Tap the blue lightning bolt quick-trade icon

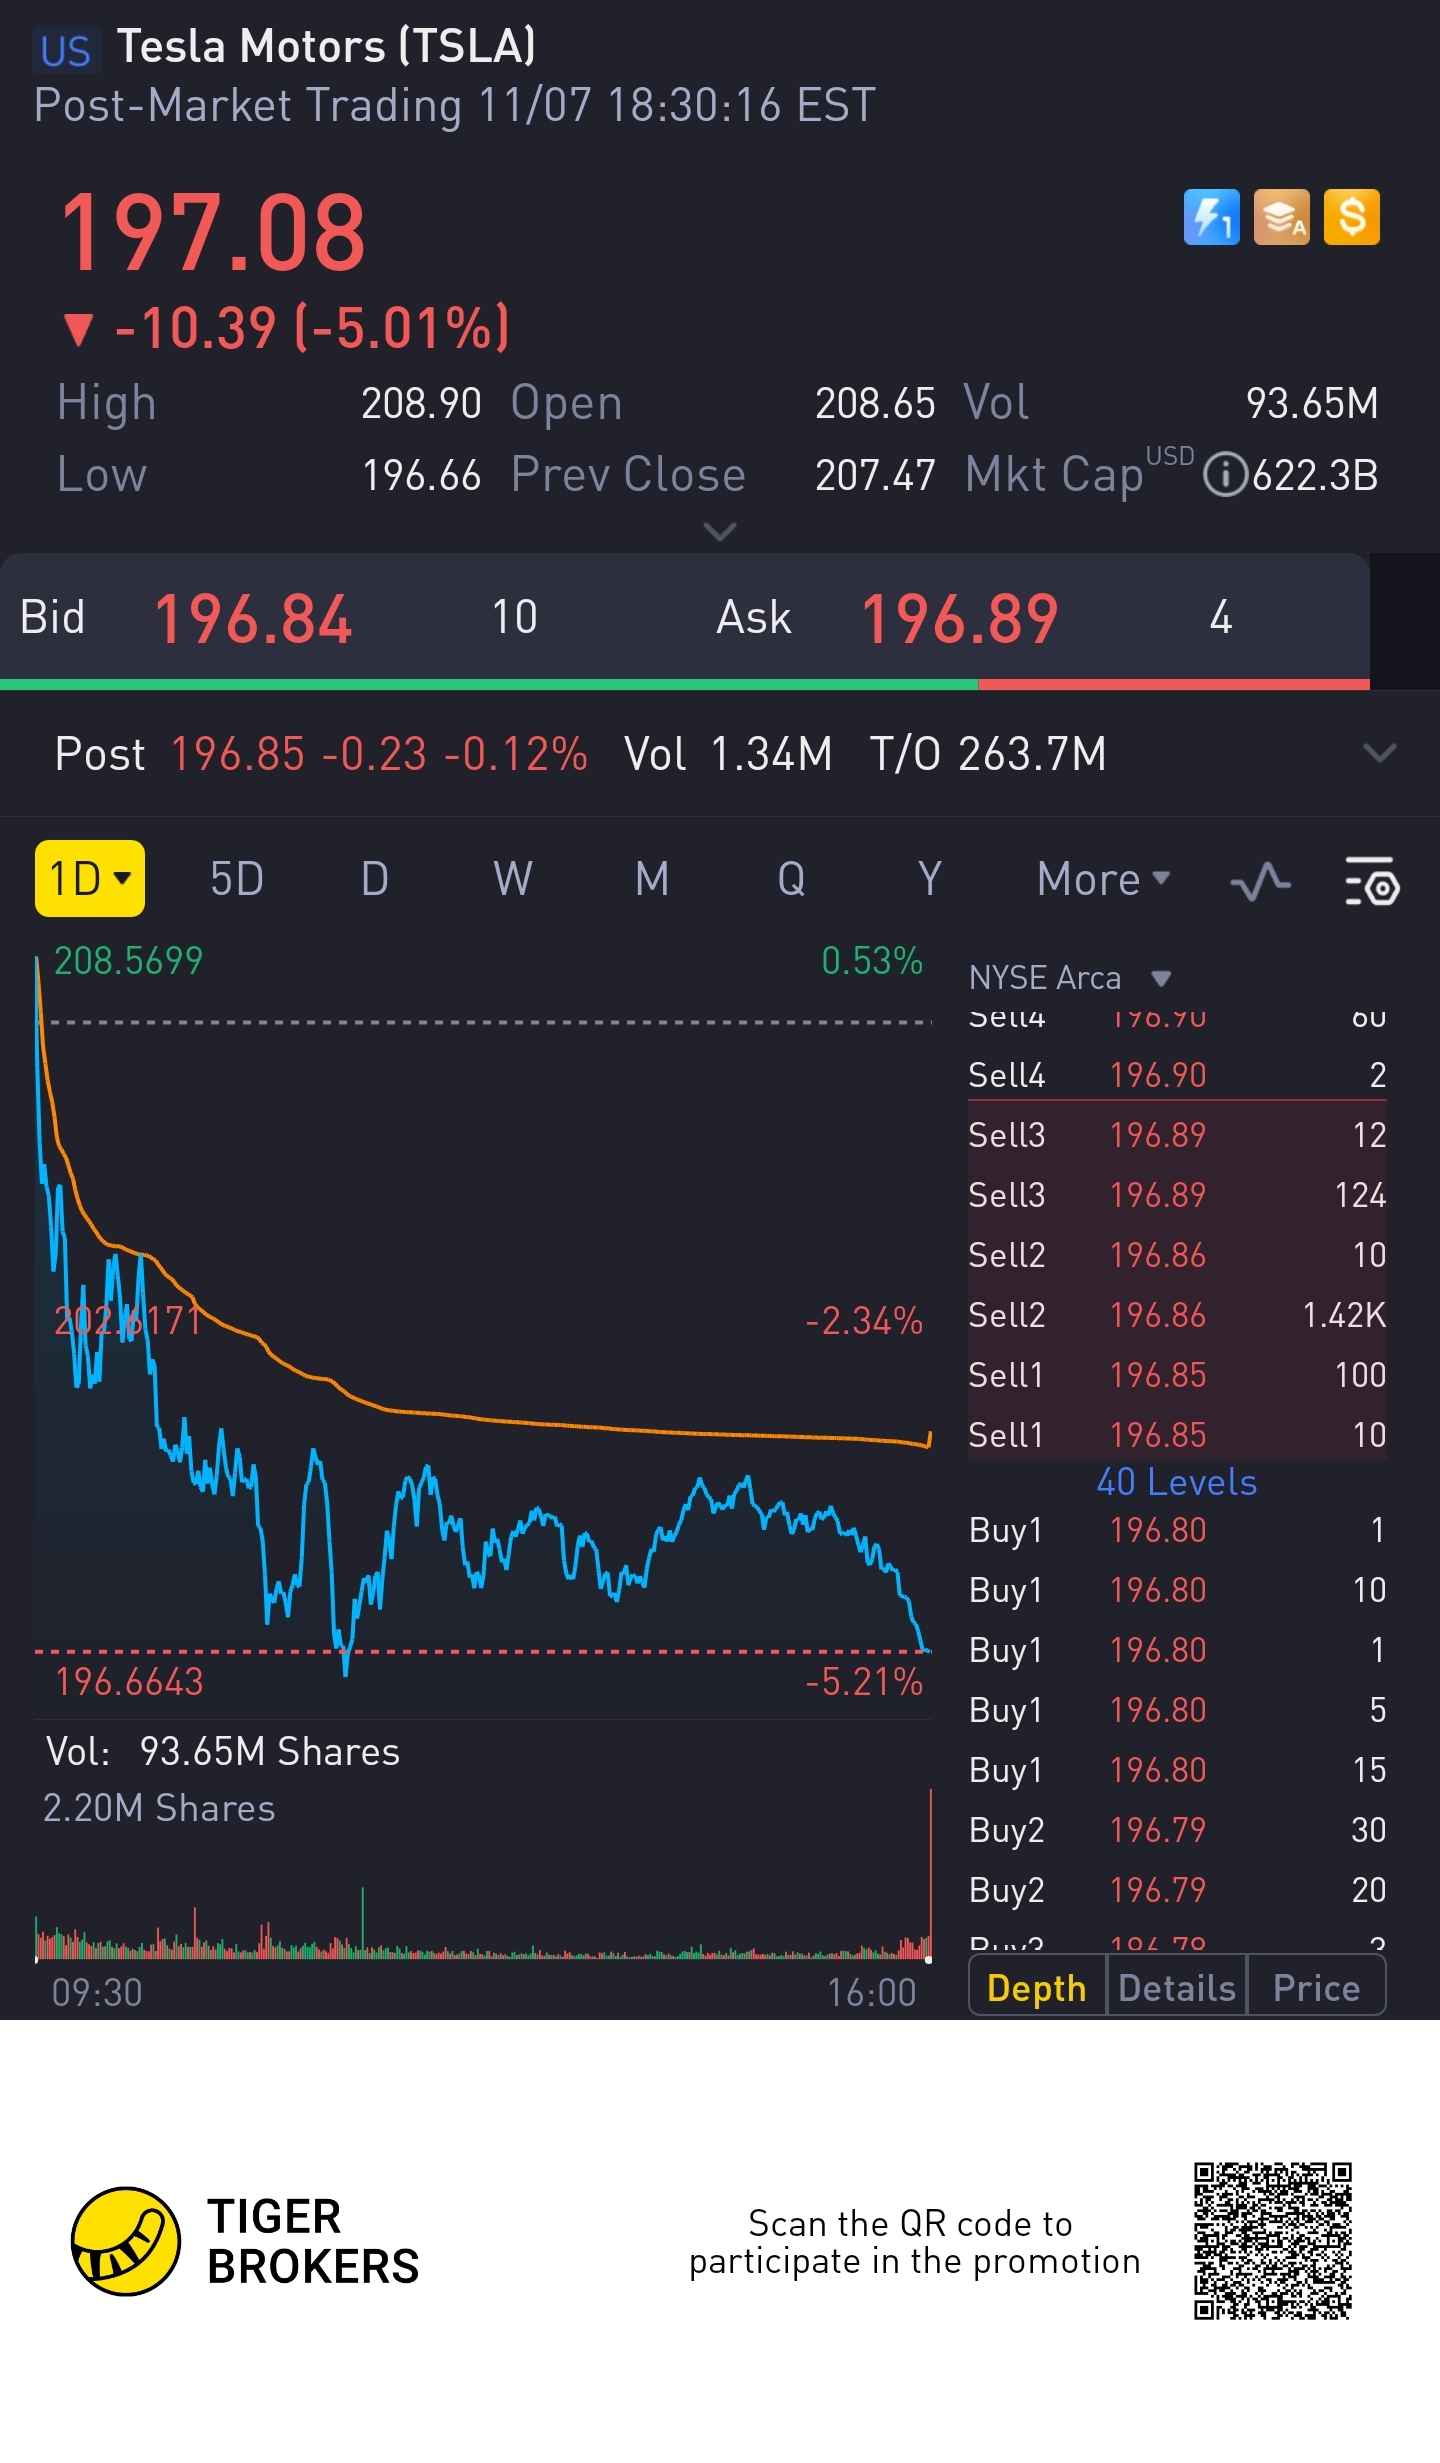(x=1211, y=217)
